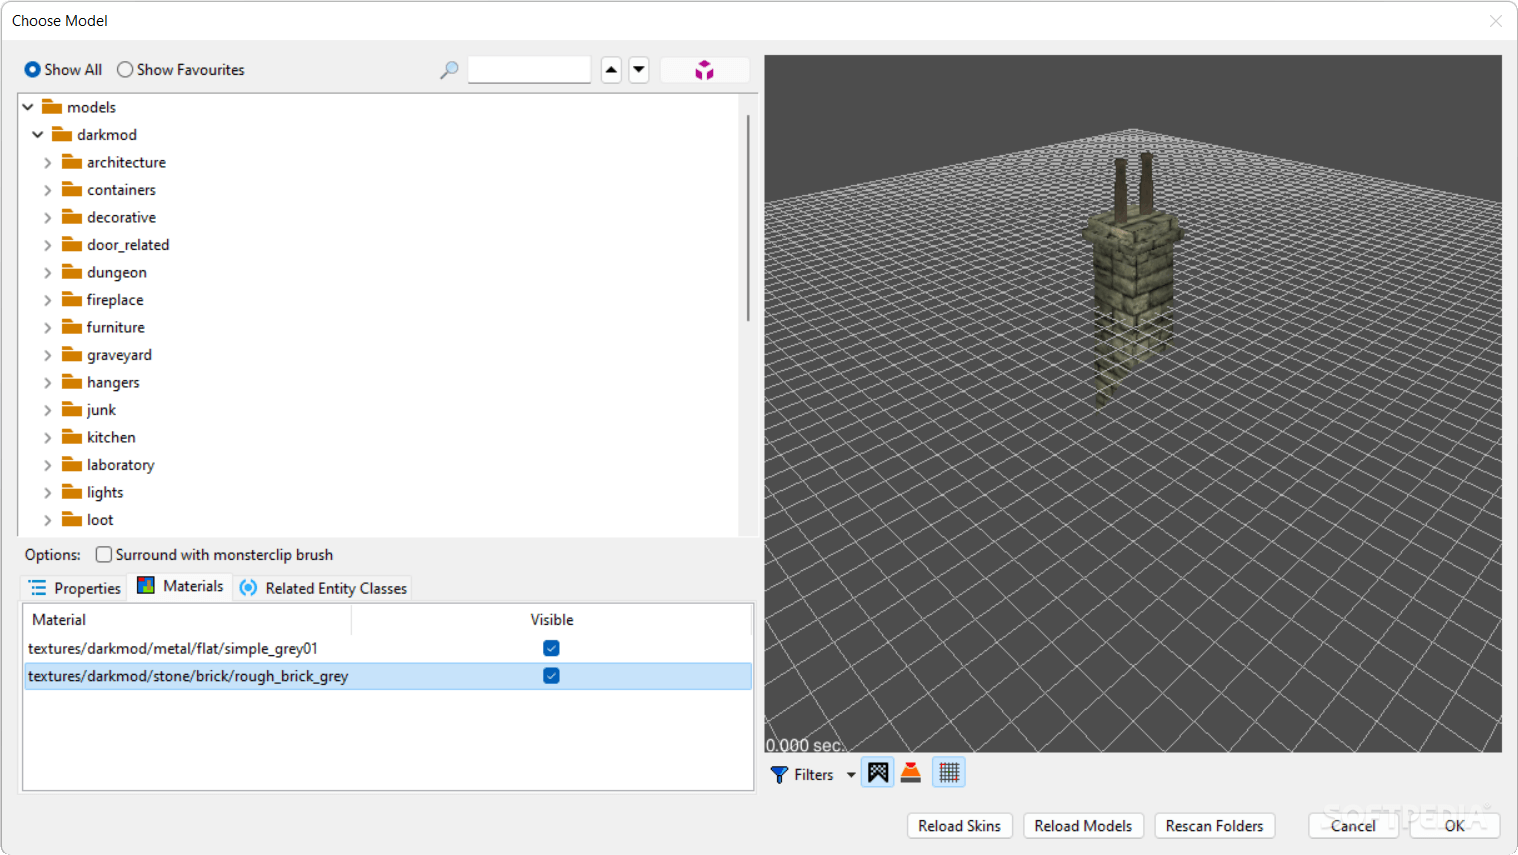Click the door_related folder icon
Screen dimensions: 1518x855
coord(71,244)
